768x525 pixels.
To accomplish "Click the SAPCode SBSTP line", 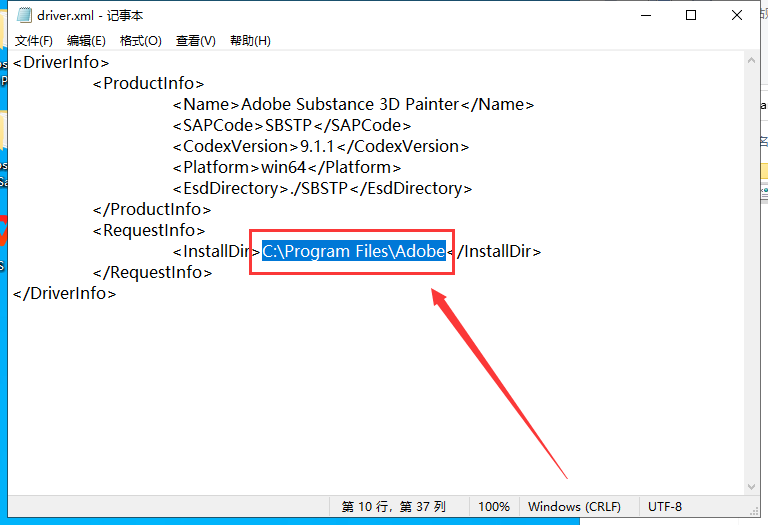I will tap(291, 126).
